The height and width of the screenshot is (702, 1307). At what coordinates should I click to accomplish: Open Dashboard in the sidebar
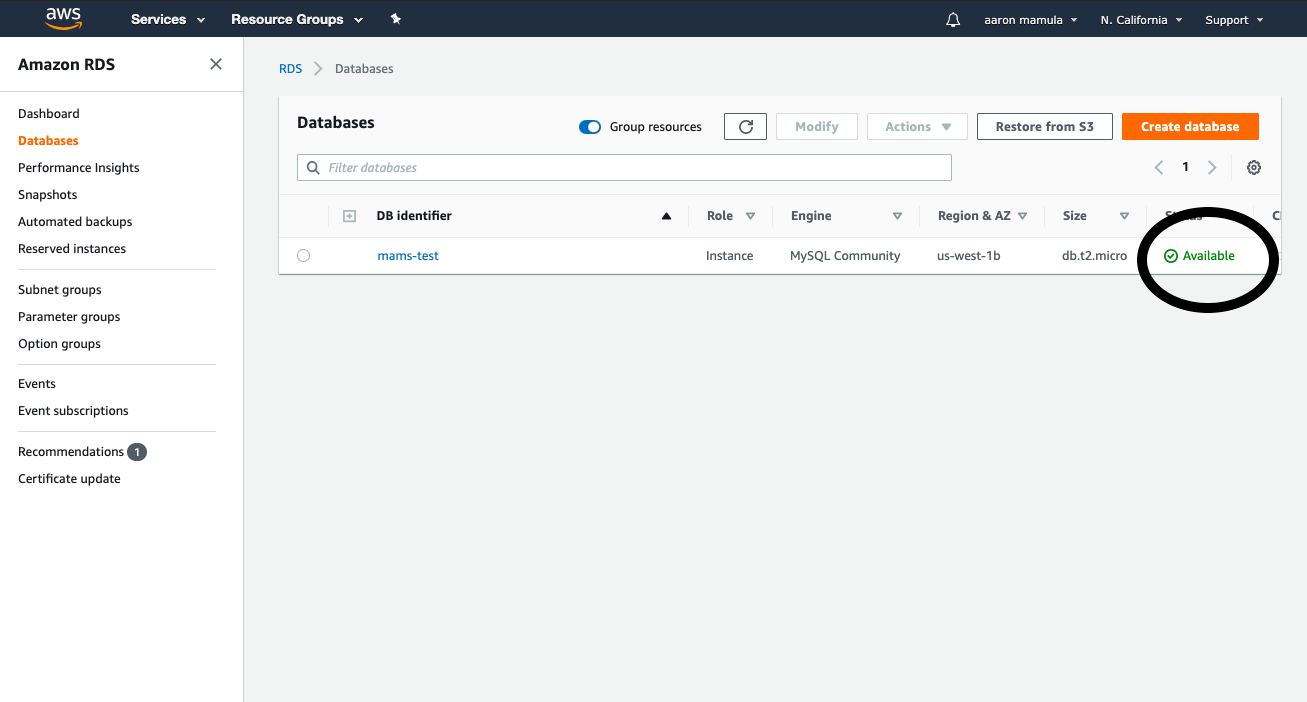click(49, 114)
